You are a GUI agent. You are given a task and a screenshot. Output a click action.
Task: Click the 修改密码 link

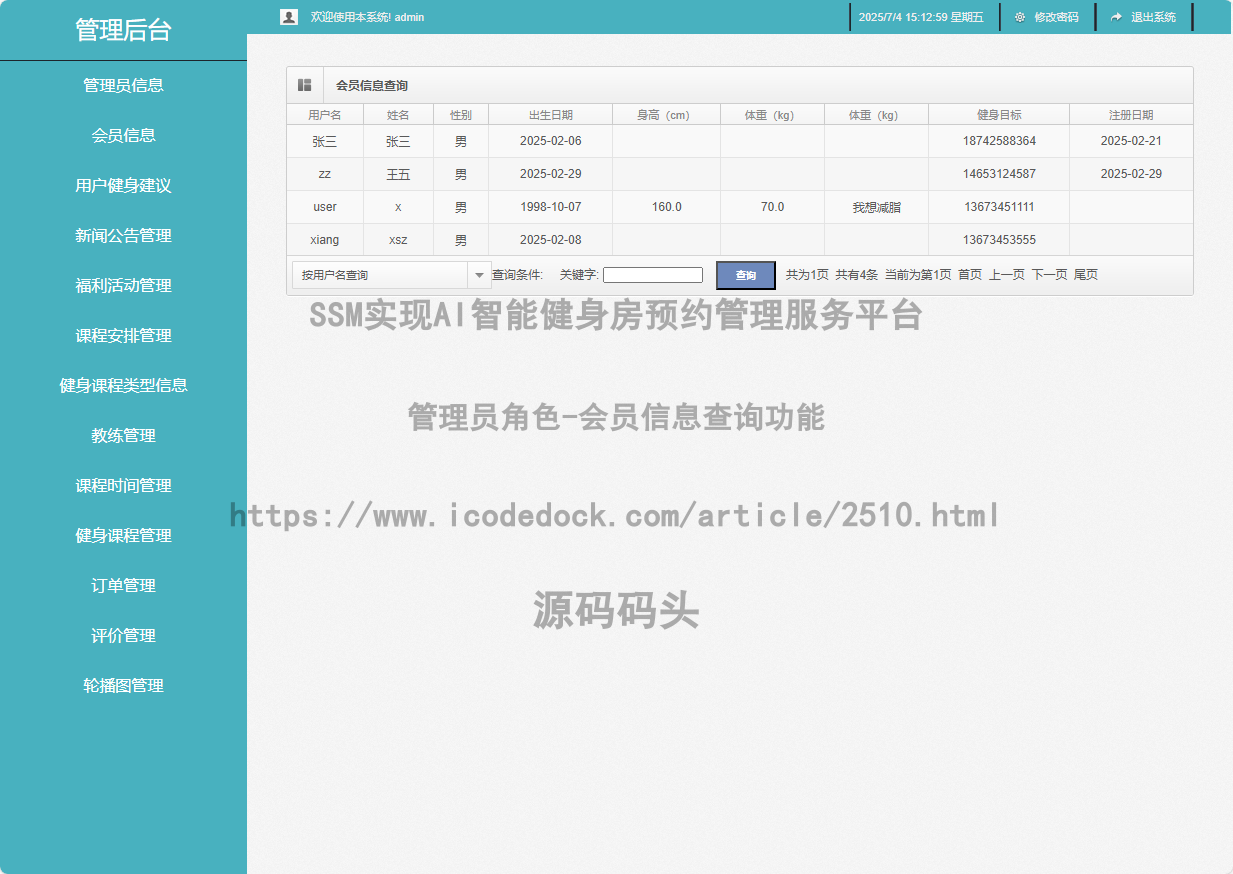(1056, 17)
